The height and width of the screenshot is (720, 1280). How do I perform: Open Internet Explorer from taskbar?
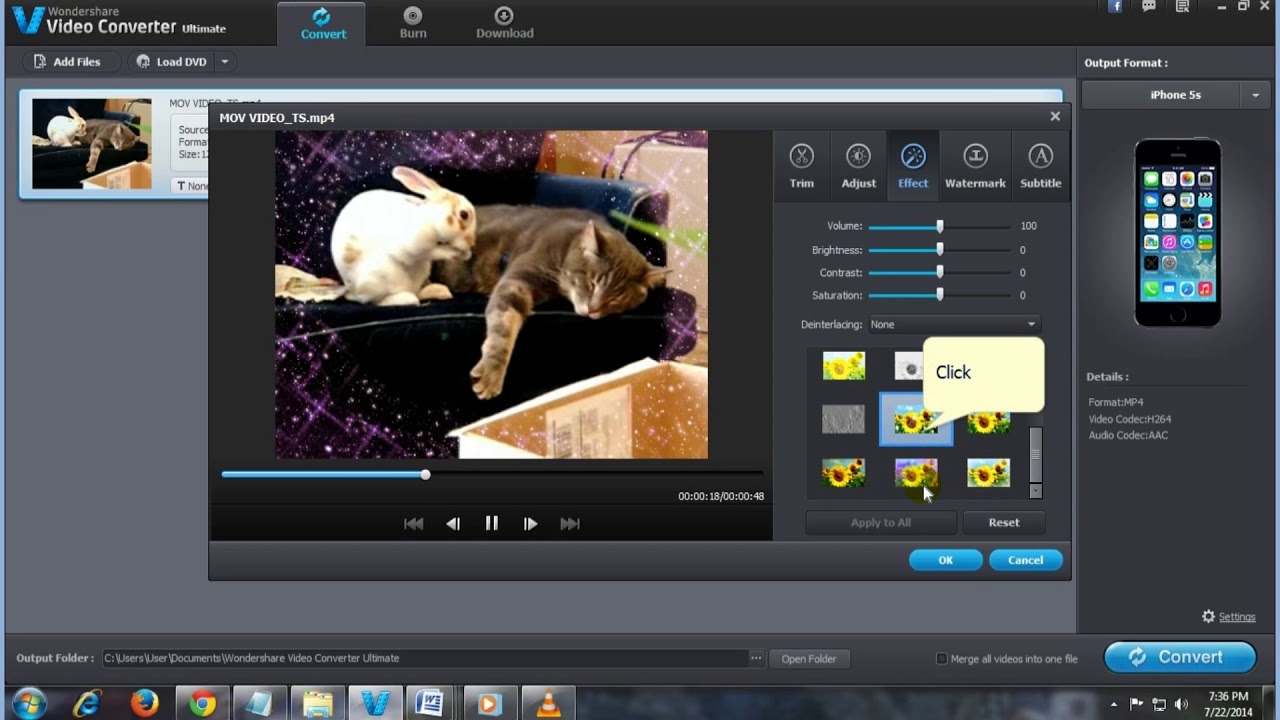click(x=87, y=704)
